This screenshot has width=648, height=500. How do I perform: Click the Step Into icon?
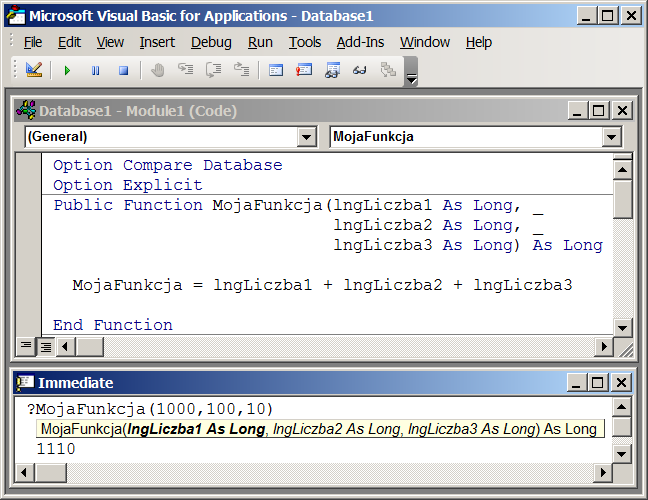click(186, 69)
